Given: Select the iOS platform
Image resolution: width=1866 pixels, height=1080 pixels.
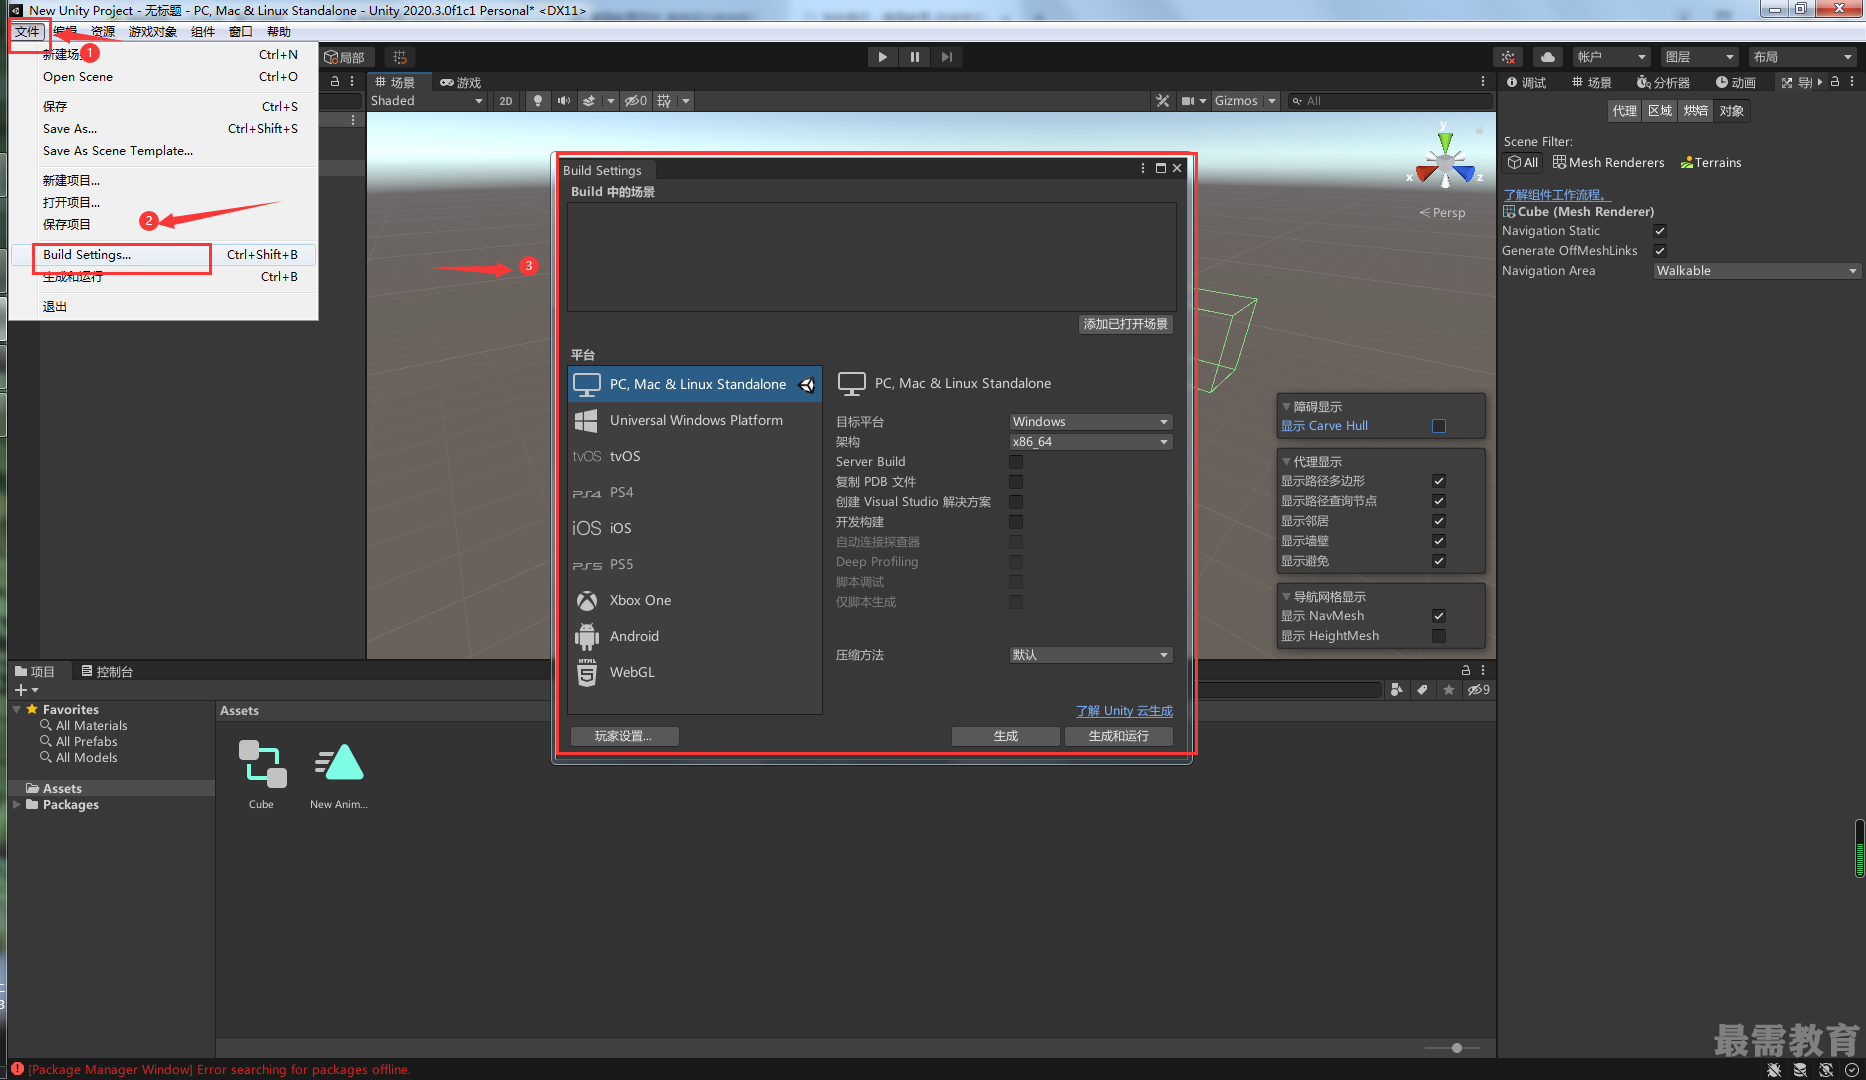Looking at the screenshot, I should tap(695, 528).
